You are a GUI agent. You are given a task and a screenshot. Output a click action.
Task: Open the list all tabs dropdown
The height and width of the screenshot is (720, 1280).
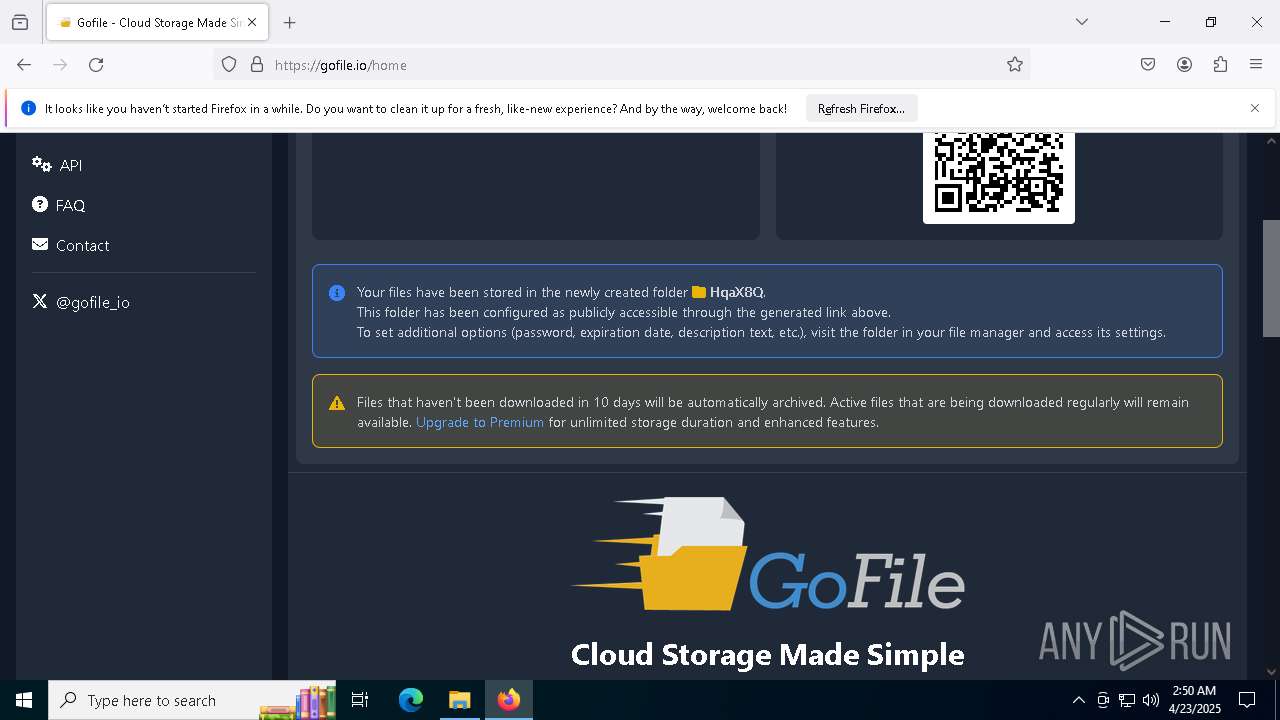(1081, 22)
